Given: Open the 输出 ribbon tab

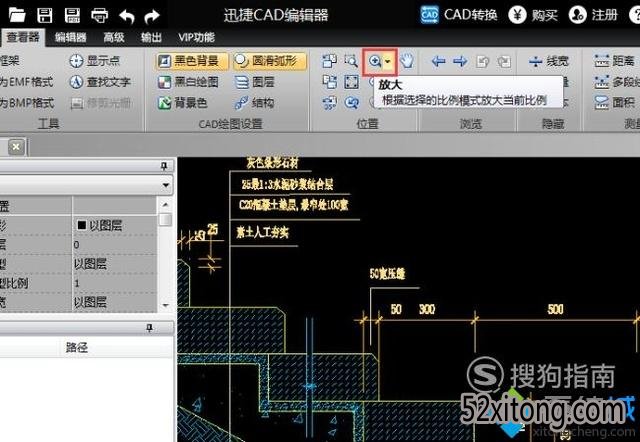Looking at the screenshot, I should (x=151, y=38).
